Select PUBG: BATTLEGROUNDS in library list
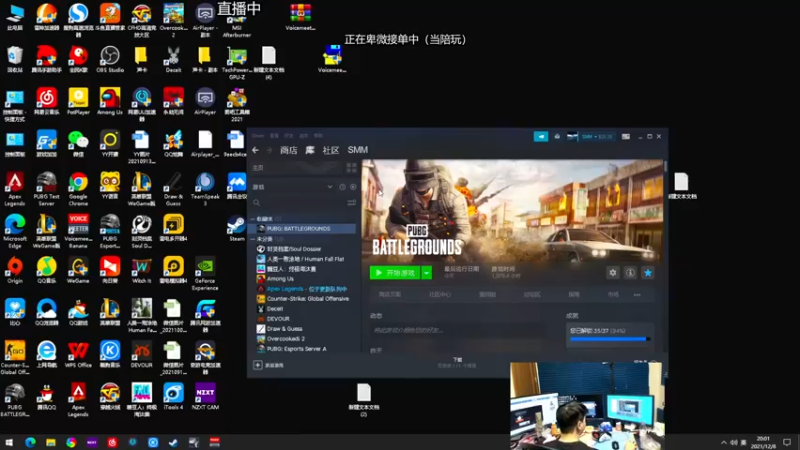The image size is (800, 450). (x=304, y=229)
